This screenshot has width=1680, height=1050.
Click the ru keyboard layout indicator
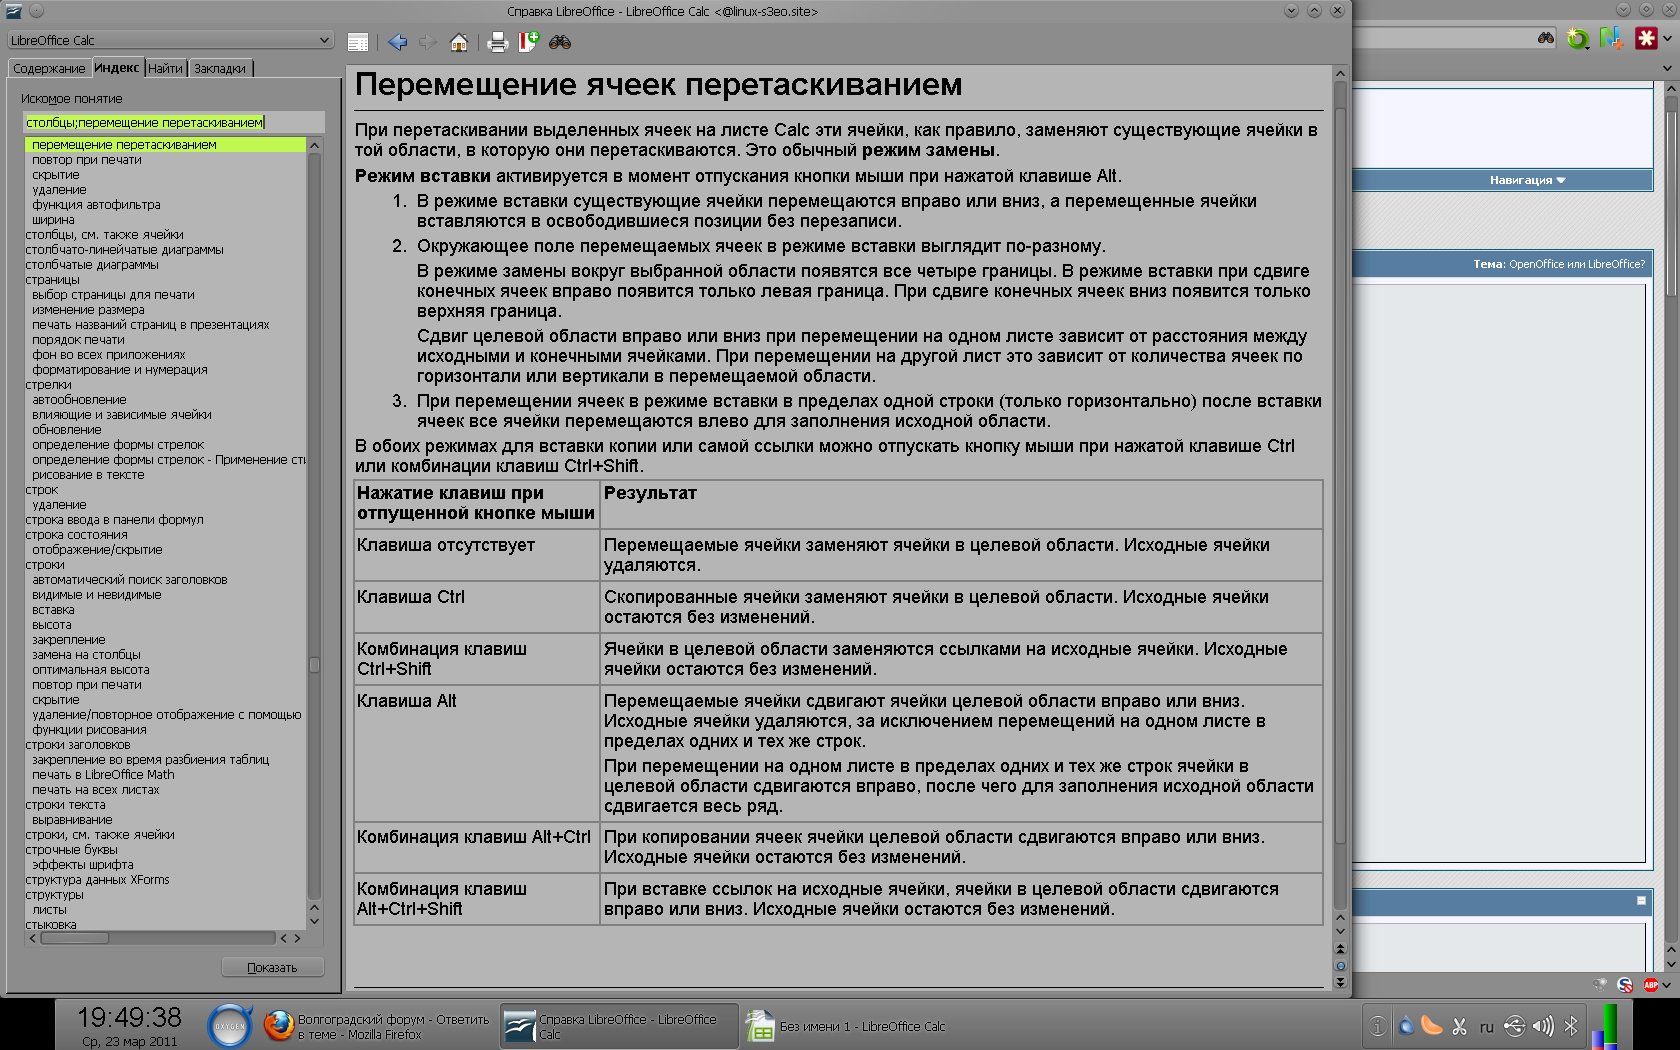[1487, 1027]
